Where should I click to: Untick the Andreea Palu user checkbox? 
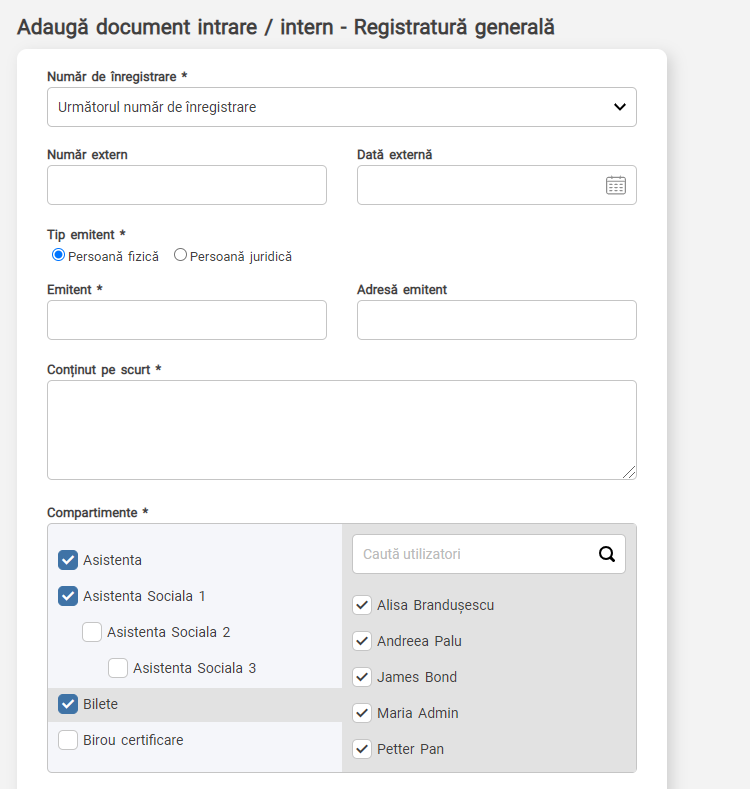pyautogui.click(x=362, y=641)
